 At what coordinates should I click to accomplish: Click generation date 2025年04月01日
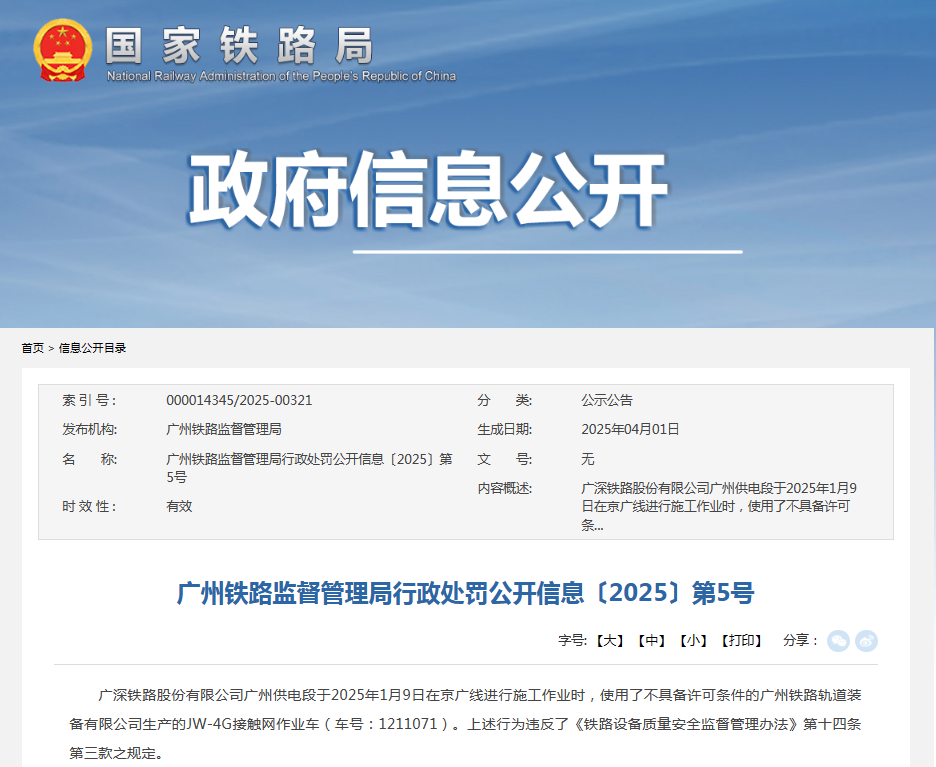(630, 430)
